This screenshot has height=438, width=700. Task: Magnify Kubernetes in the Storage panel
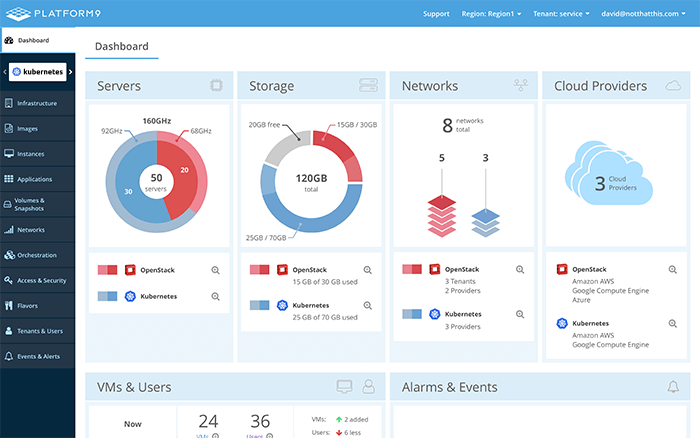click(x=367, y=305)
